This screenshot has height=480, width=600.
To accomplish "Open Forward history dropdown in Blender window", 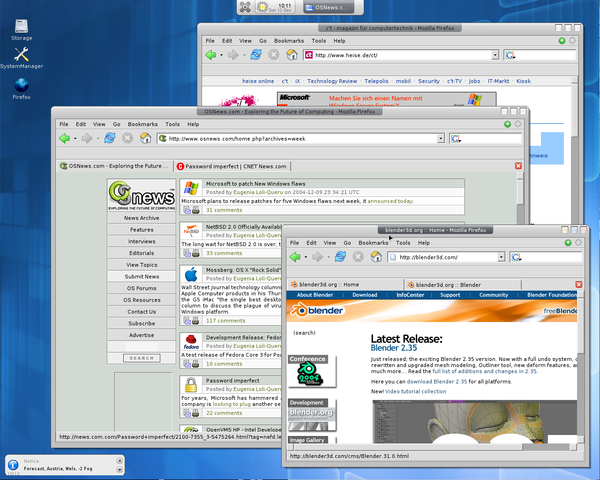I will [328, 257].
